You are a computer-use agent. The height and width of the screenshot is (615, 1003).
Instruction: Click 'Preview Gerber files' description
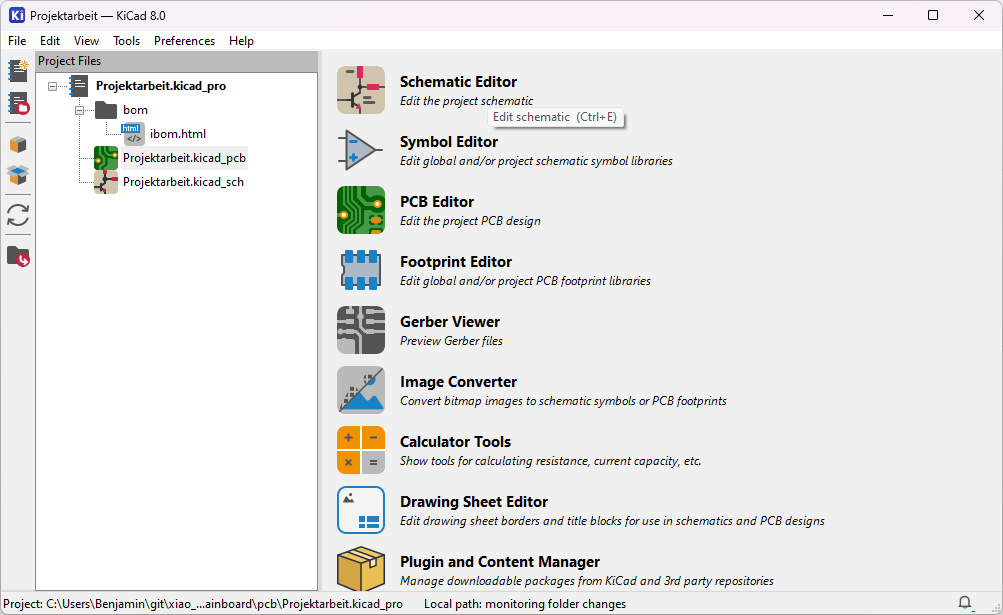coord(451,341)
